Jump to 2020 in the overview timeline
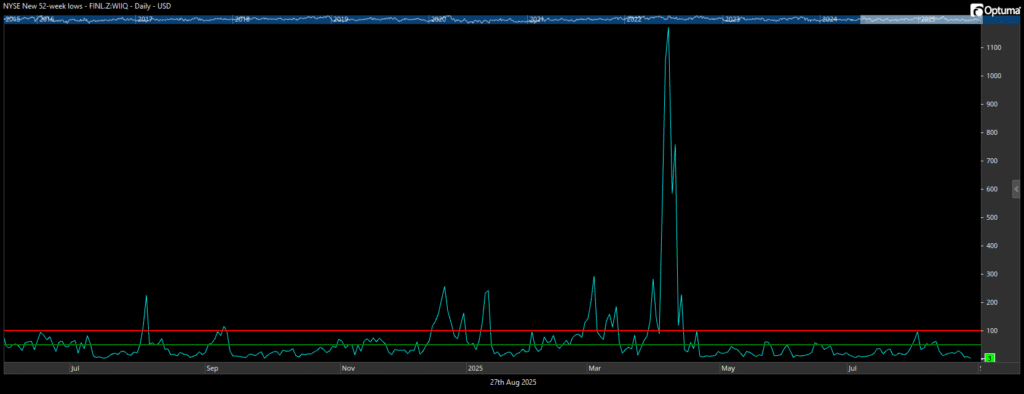This screenshot has width=1024, height=394. coord(438,20)
